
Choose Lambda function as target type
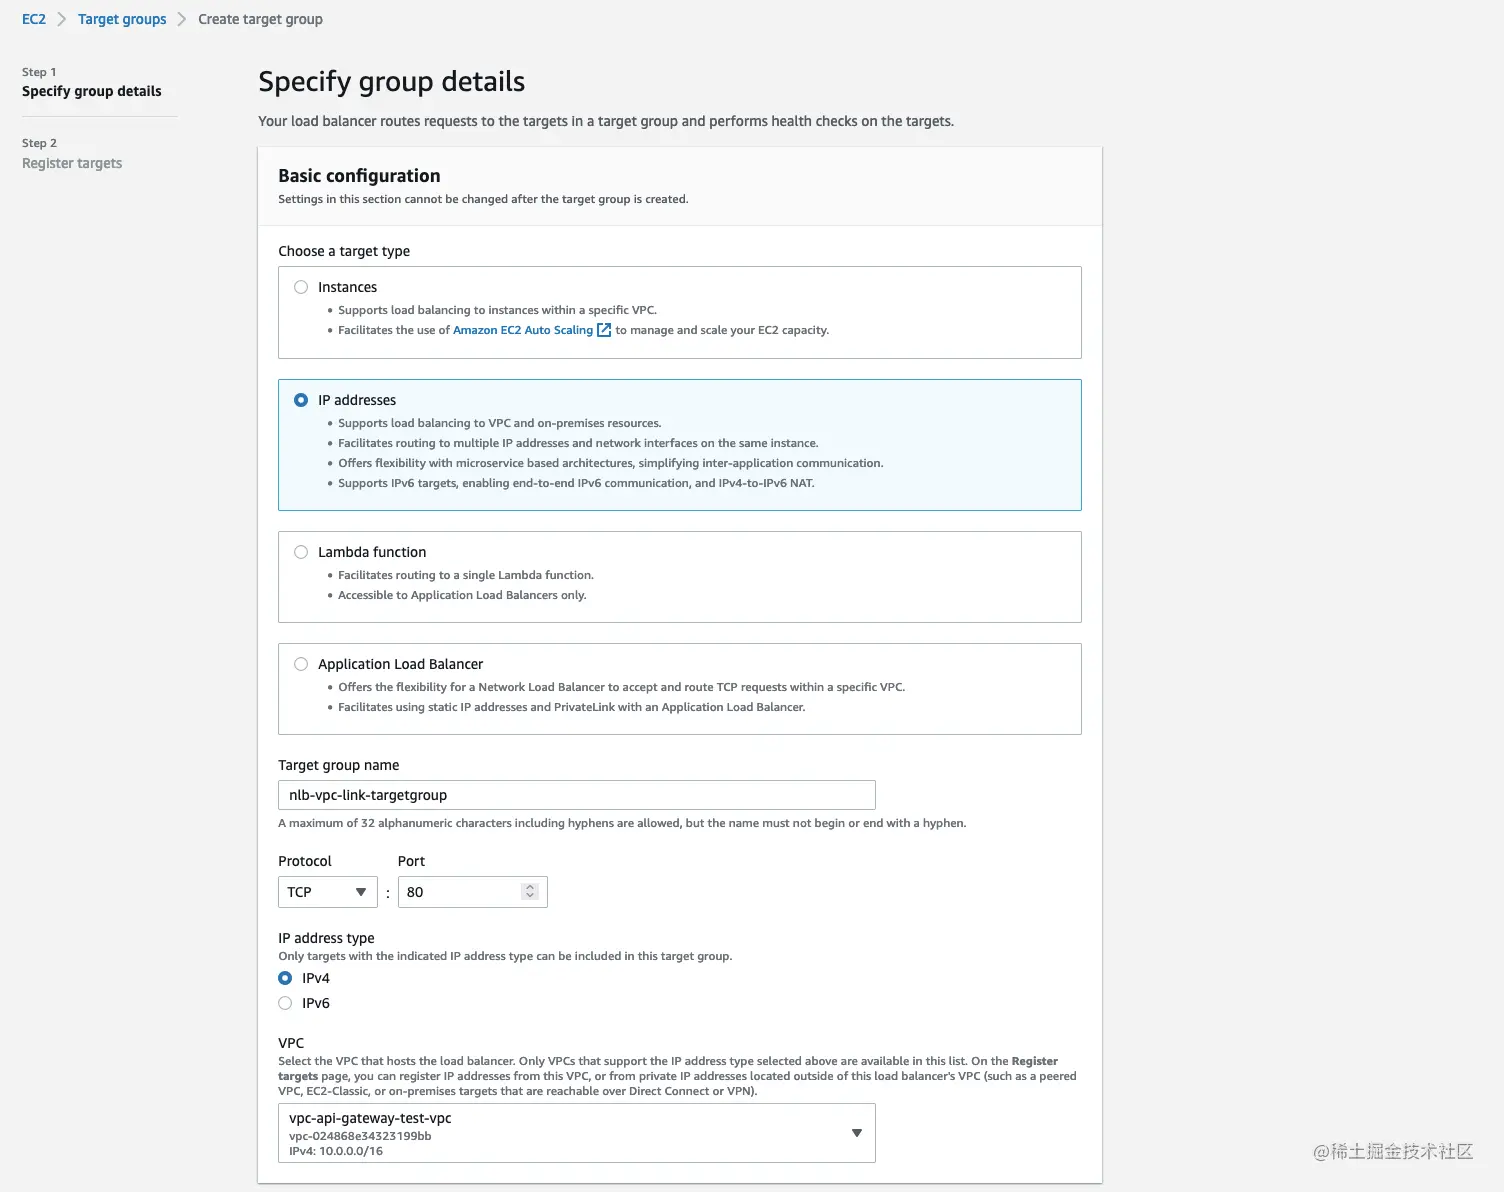tap(301, 552)
